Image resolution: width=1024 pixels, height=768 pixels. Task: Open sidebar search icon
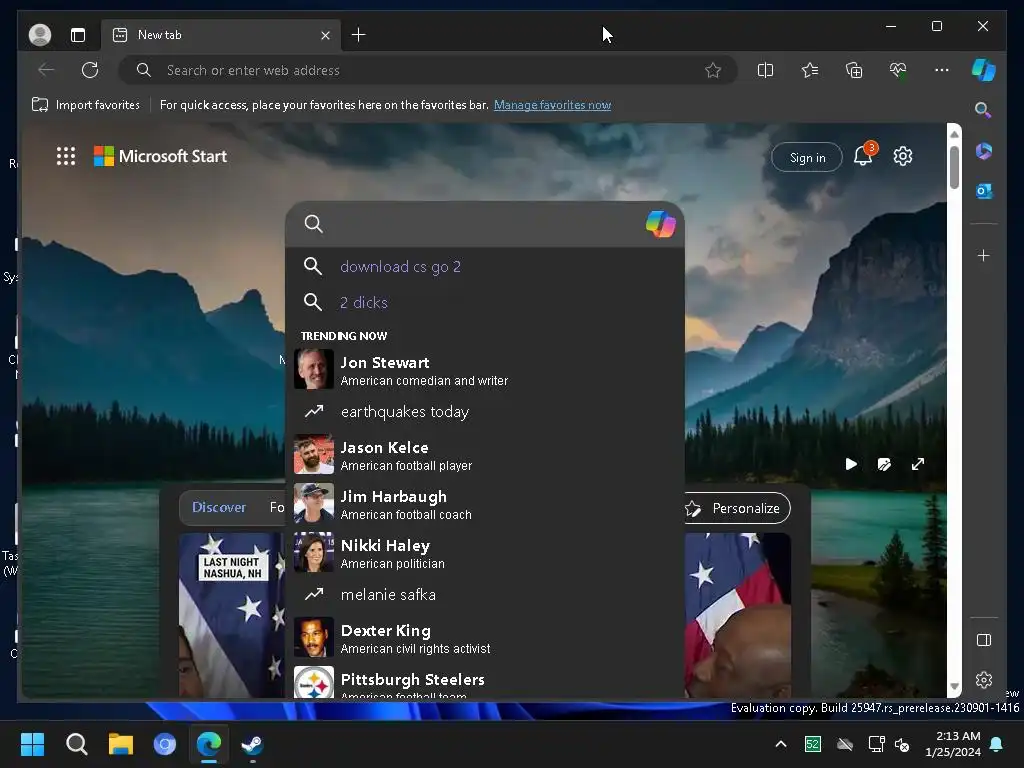click(983, 110)
